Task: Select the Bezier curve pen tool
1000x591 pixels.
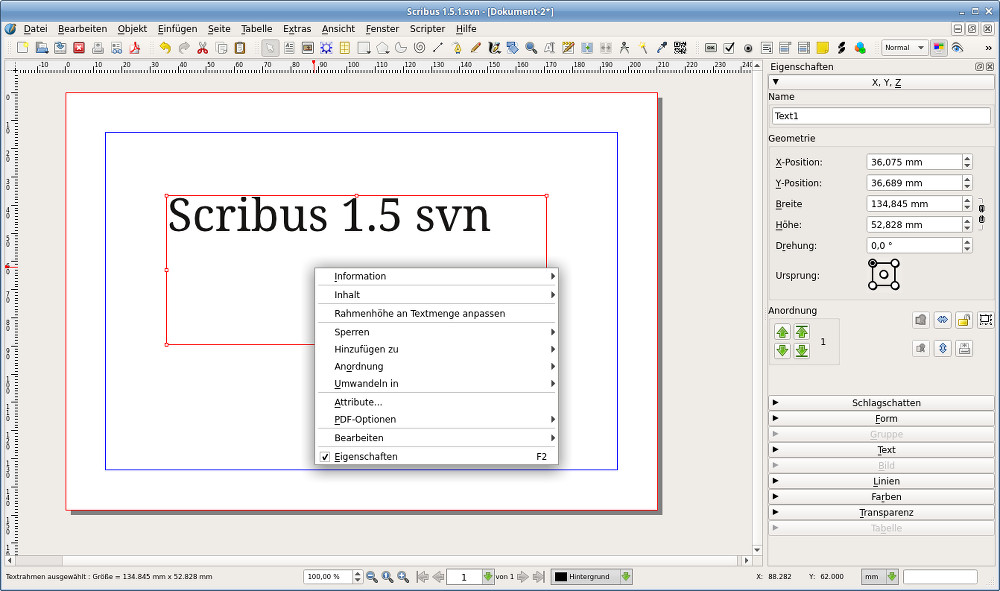Action: point(457,48)
